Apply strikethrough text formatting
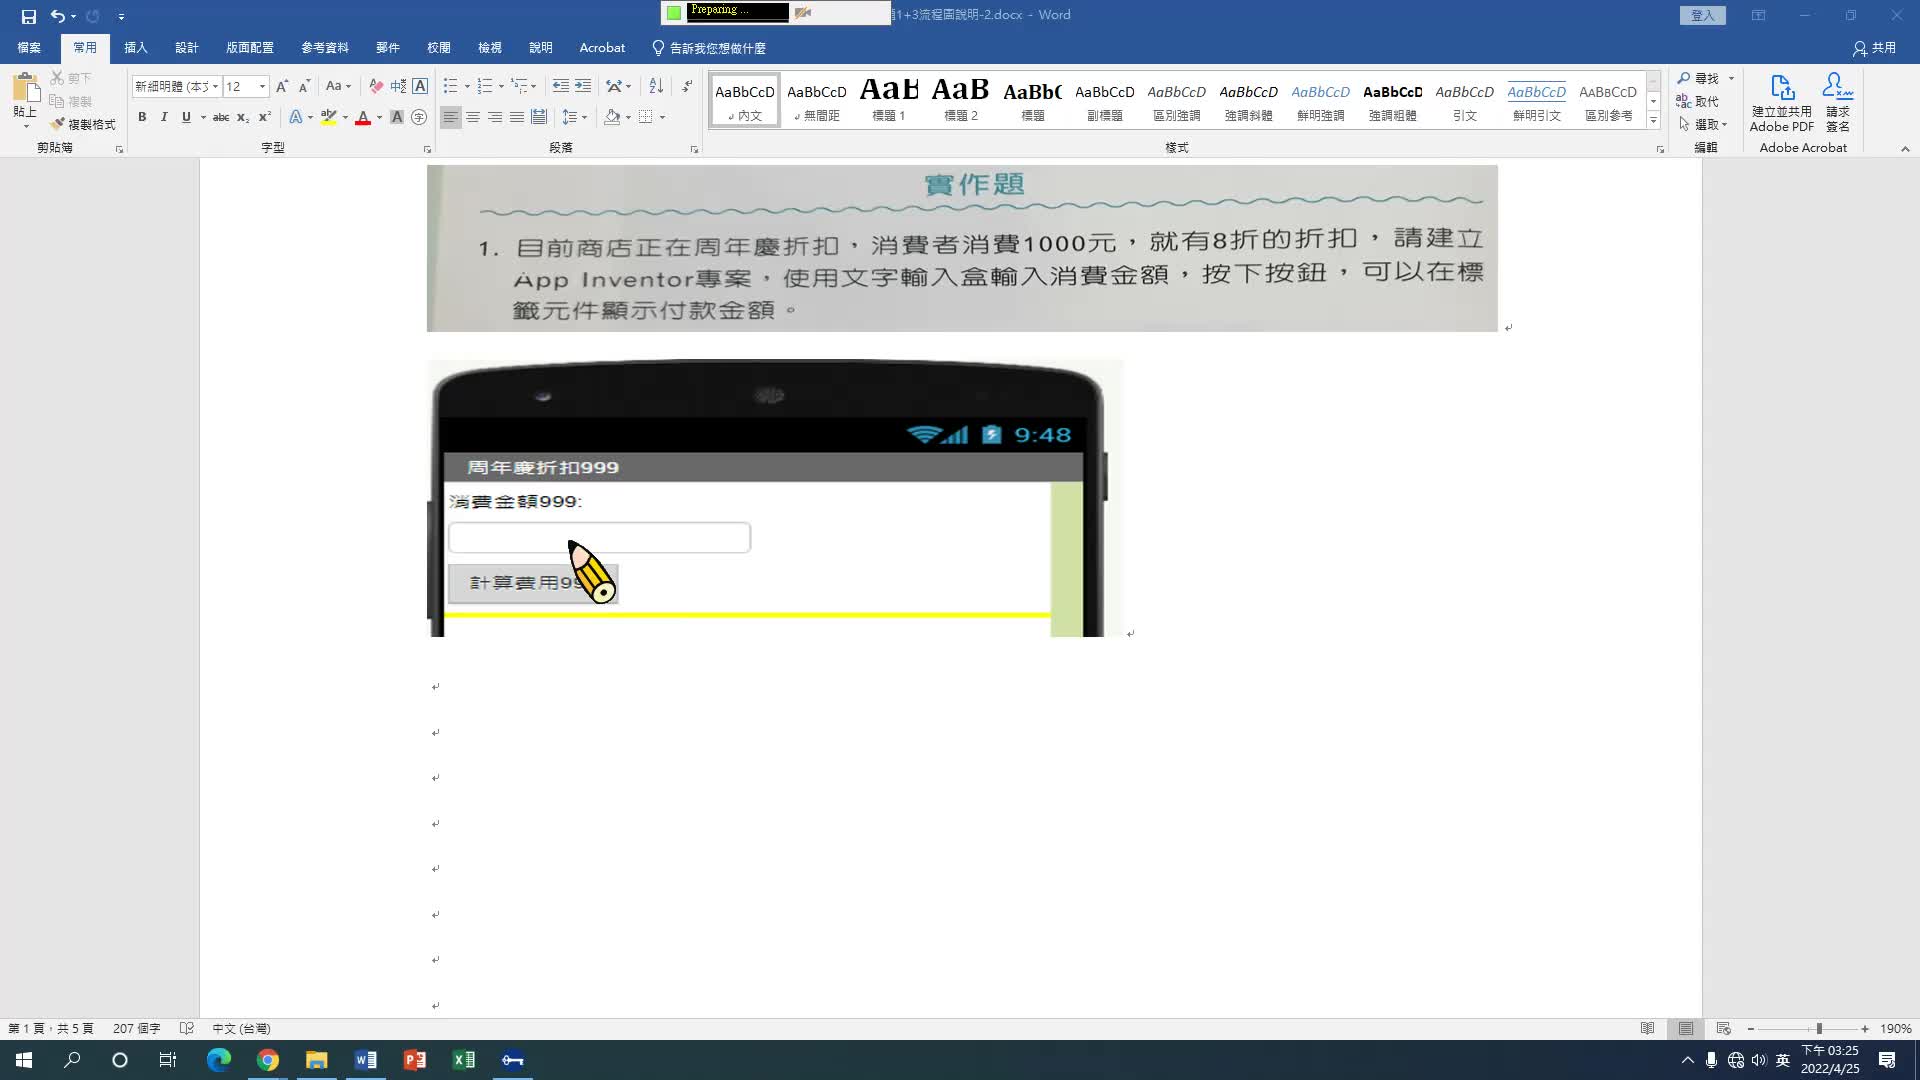Viewport: 1920px width, 1080px height. [221, 117]
